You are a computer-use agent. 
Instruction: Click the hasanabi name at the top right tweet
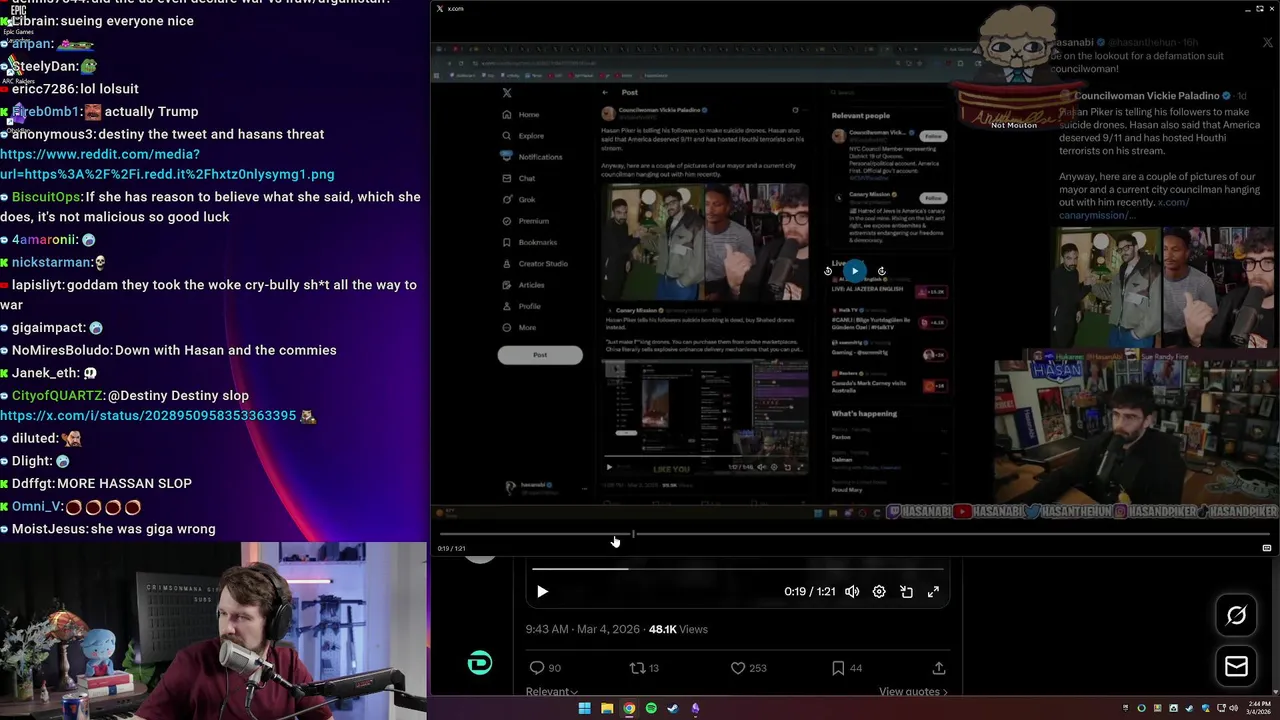1074,43
